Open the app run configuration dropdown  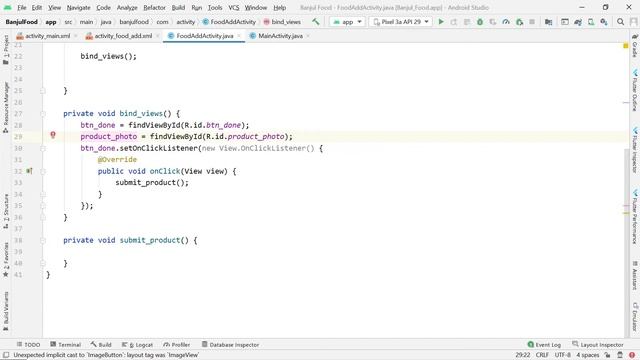pos(347,22)
